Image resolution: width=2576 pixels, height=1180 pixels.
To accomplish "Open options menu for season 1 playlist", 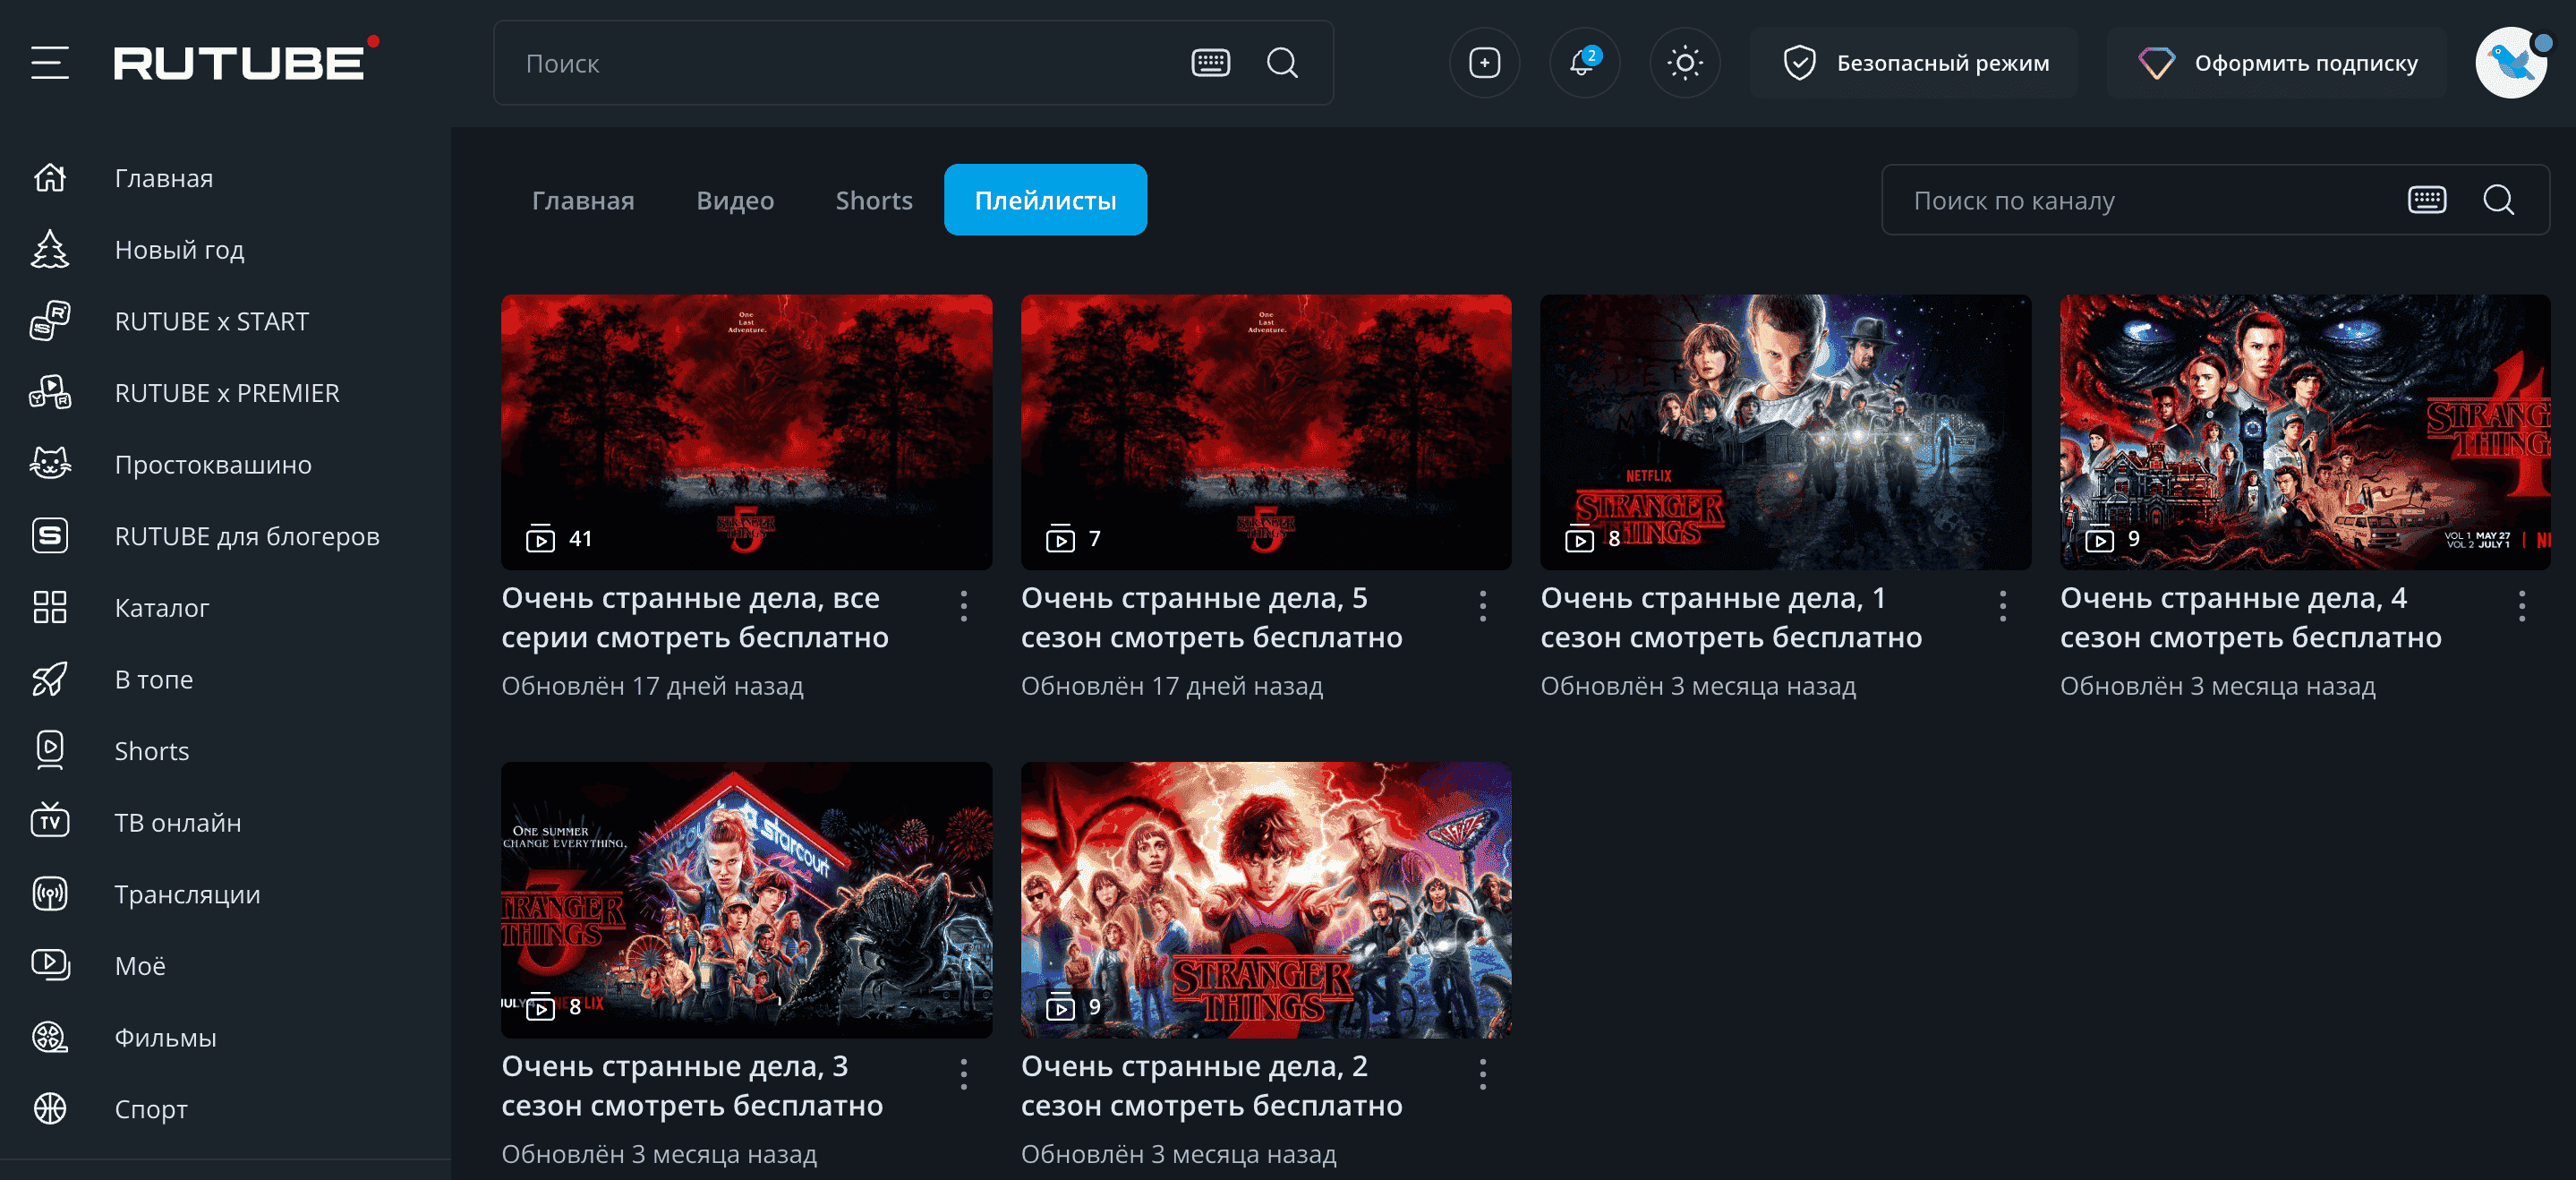I will click(x=2002, y=605).
